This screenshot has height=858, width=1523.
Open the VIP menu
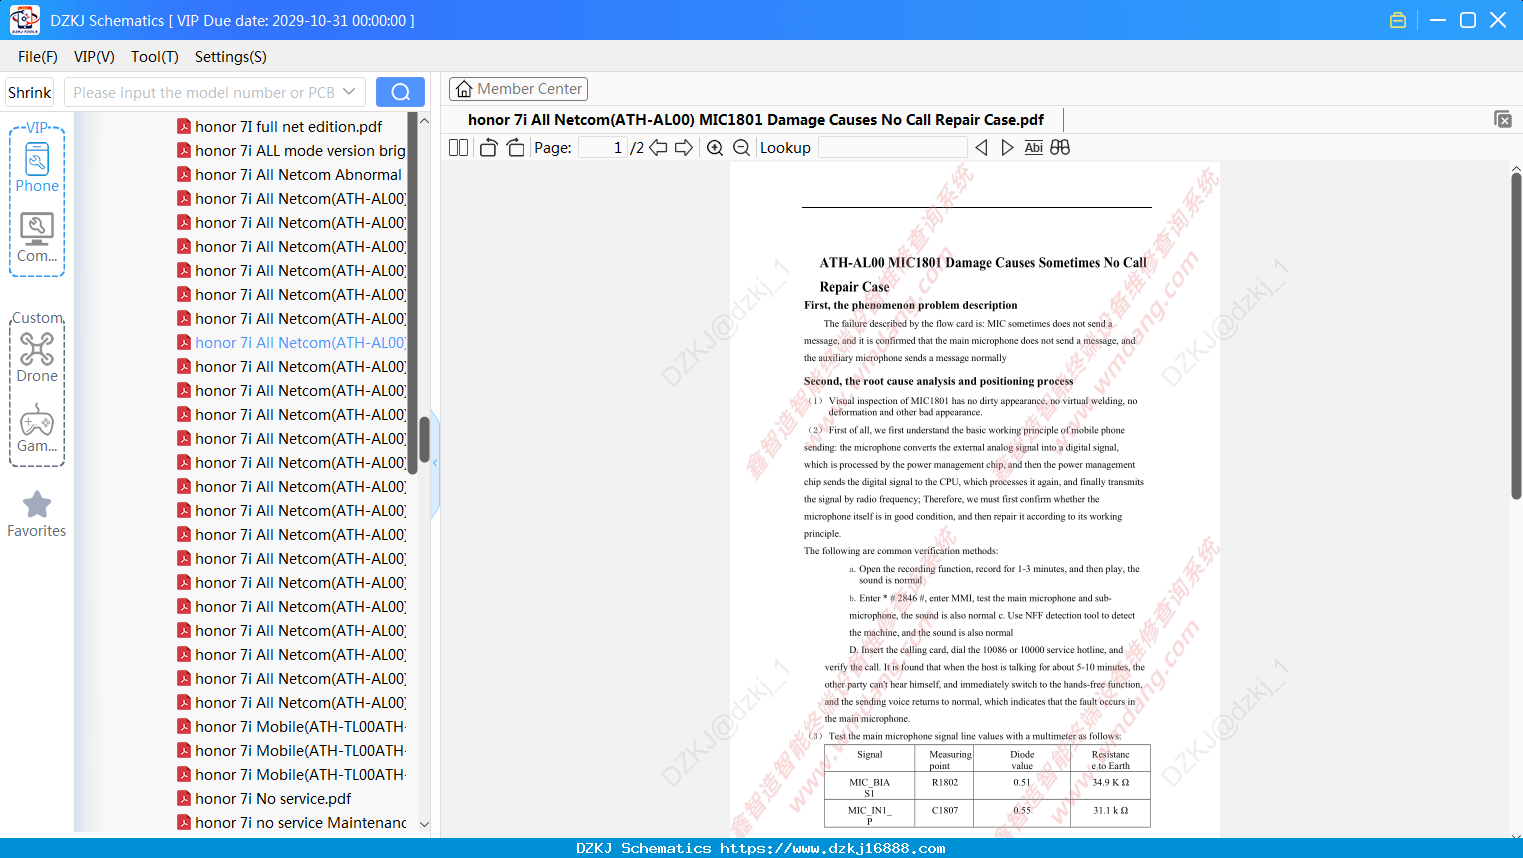[94, 57]
